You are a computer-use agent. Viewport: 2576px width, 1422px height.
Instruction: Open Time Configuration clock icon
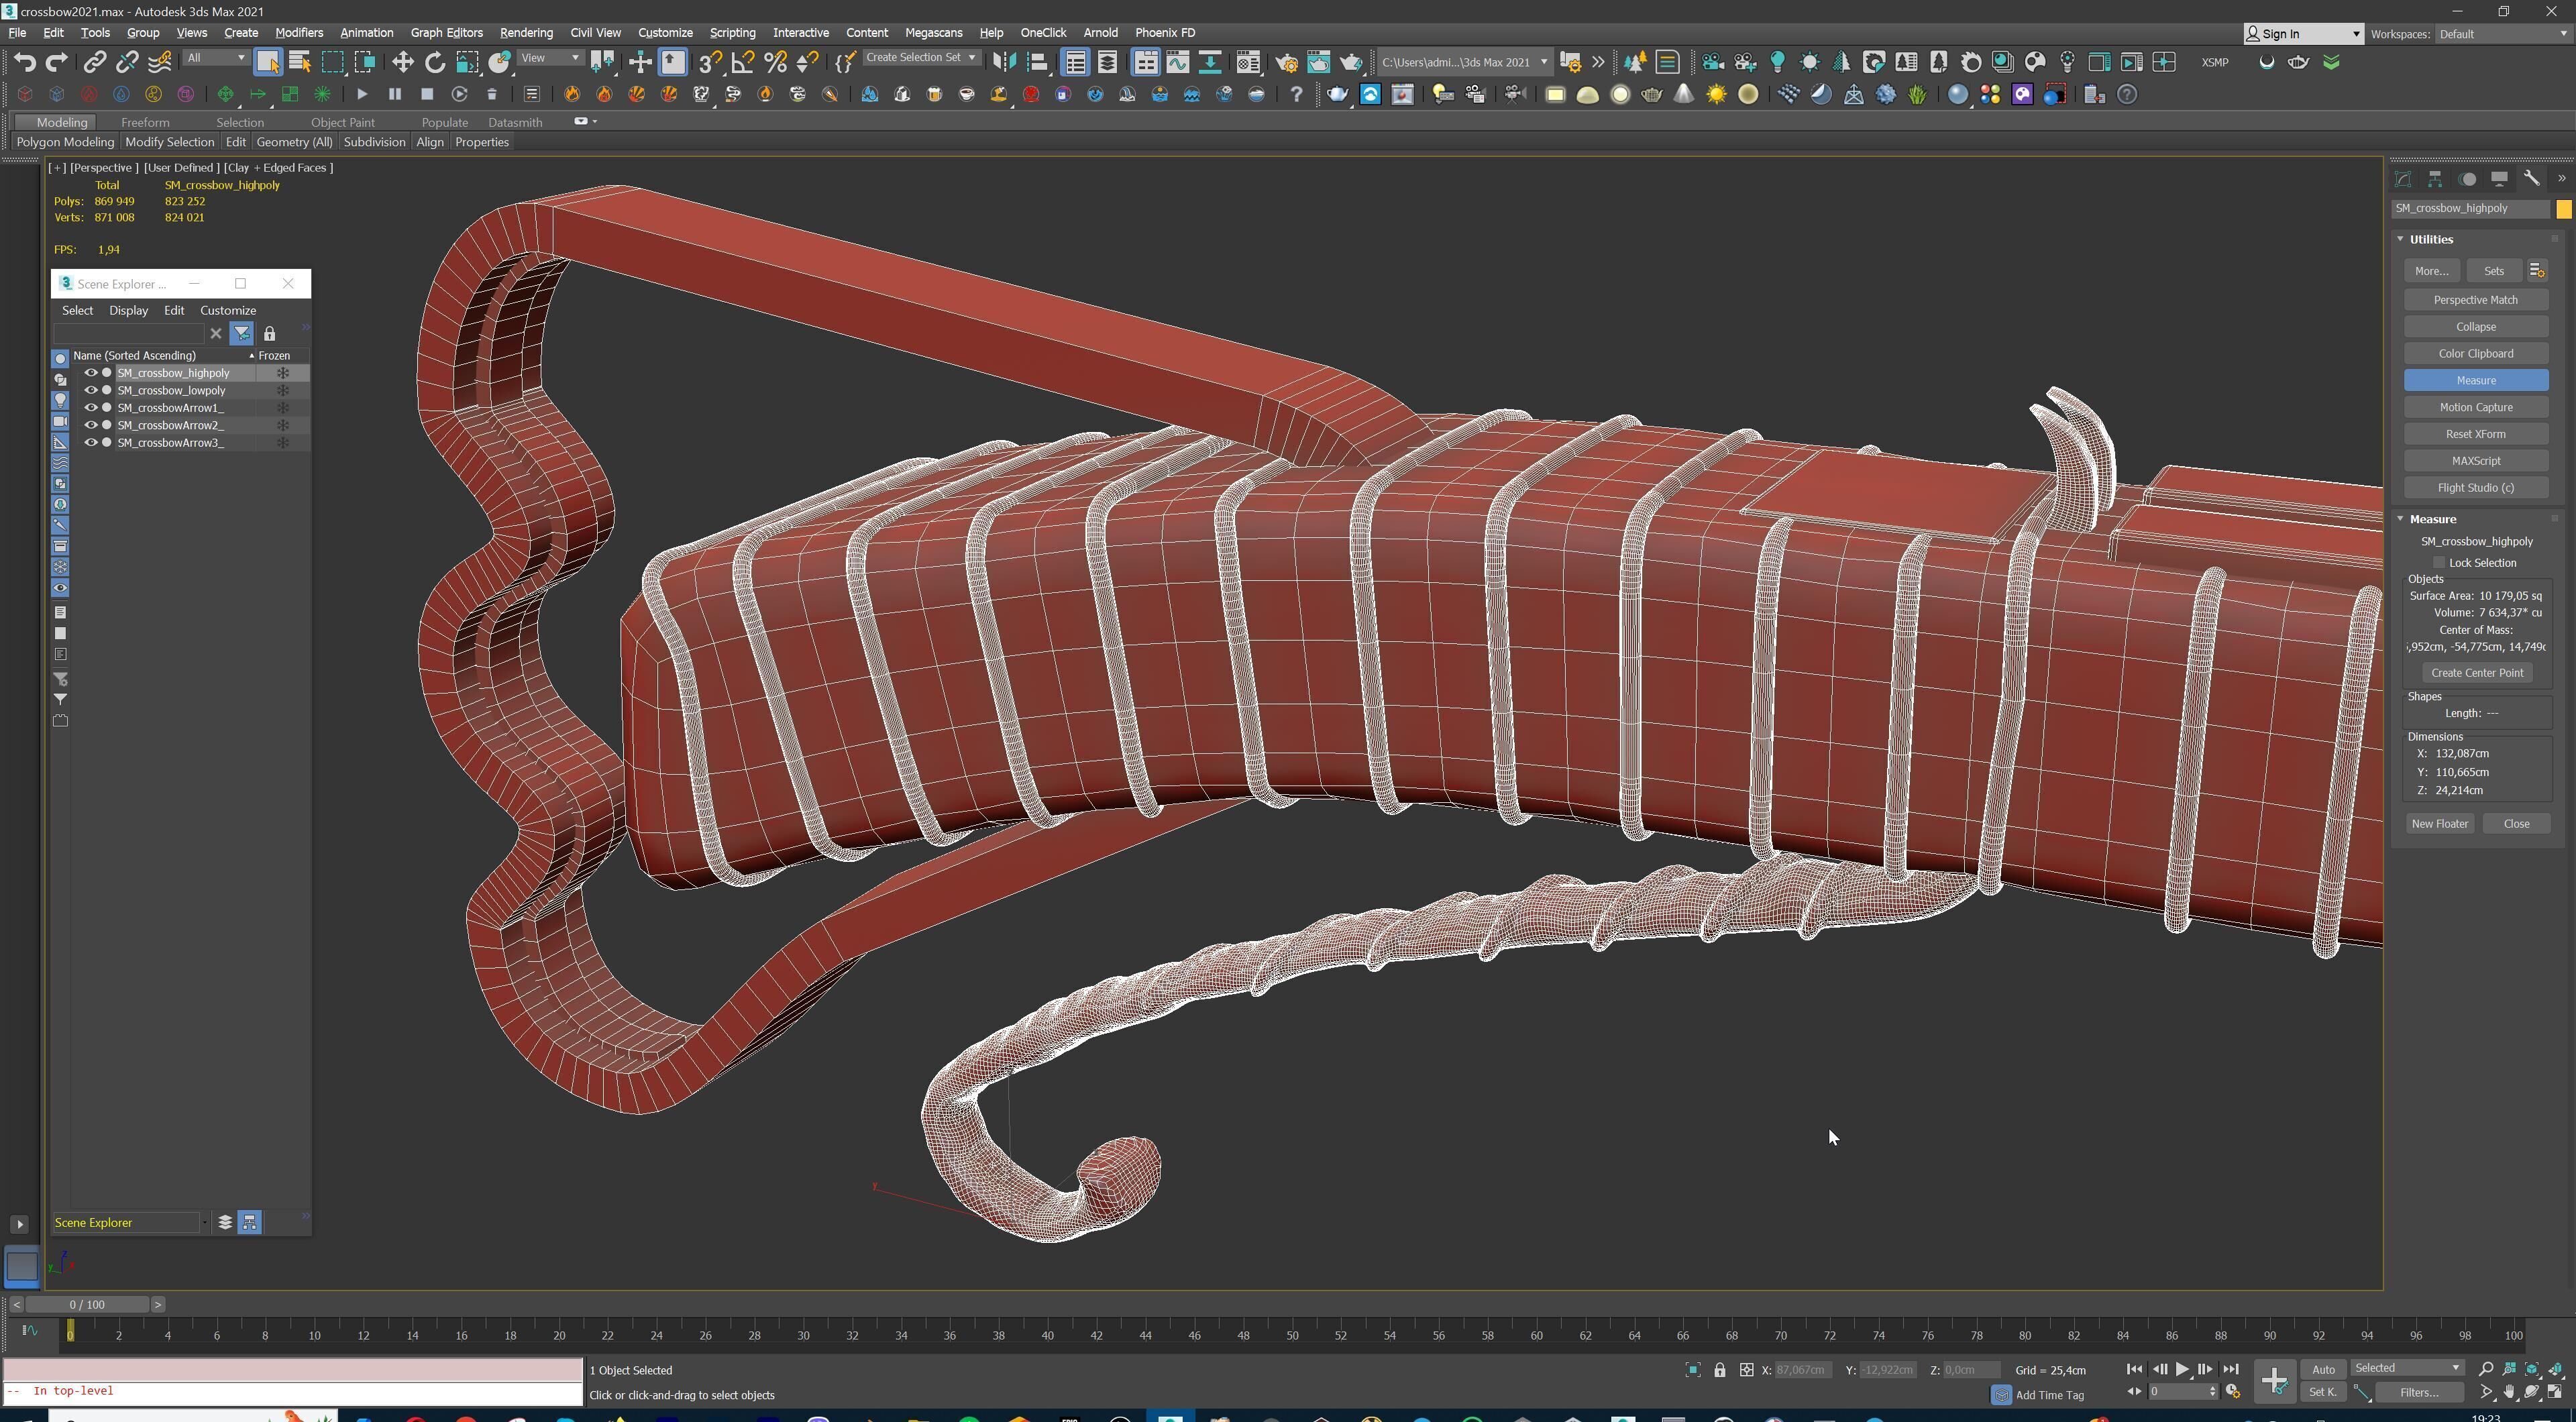click(x=2232, y=1392)
